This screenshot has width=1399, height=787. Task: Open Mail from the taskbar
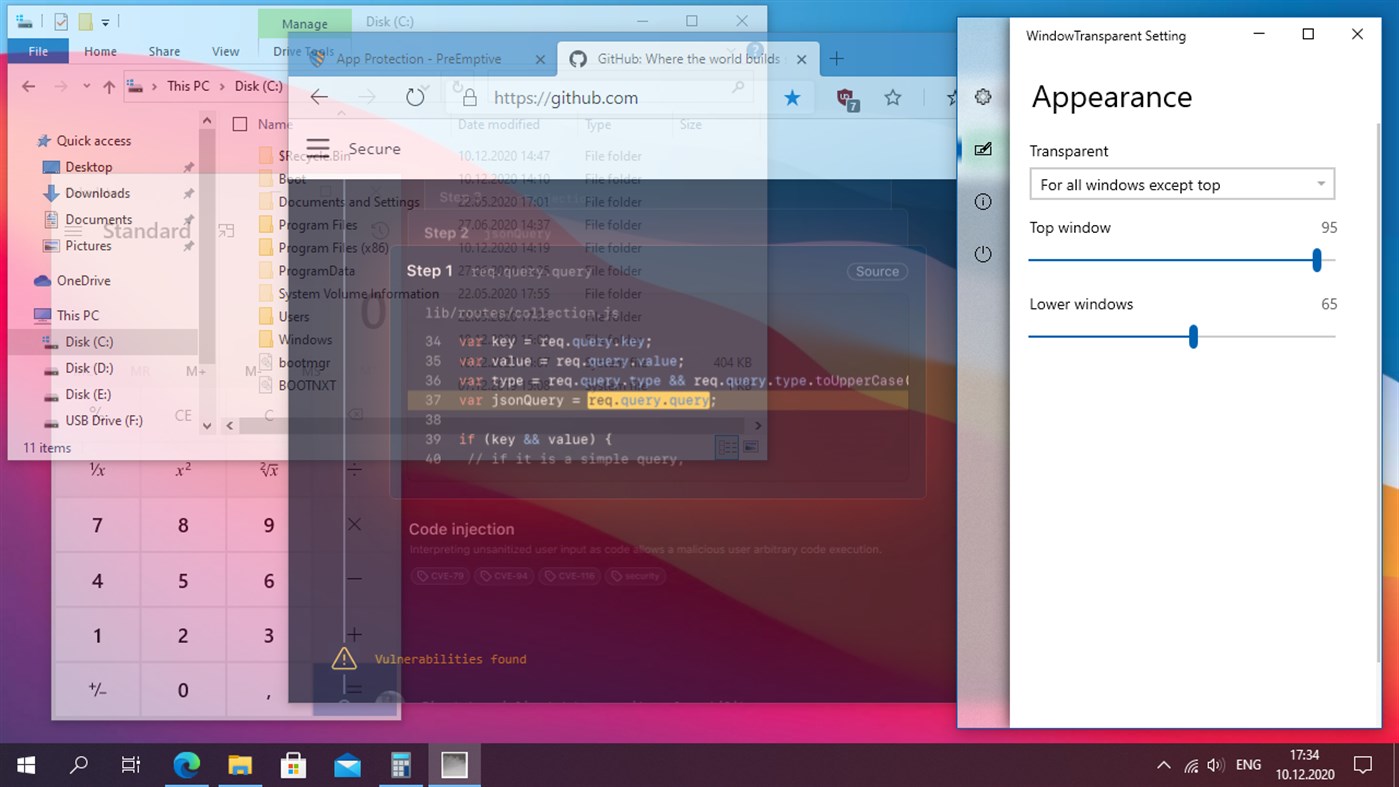pos(347,765)
